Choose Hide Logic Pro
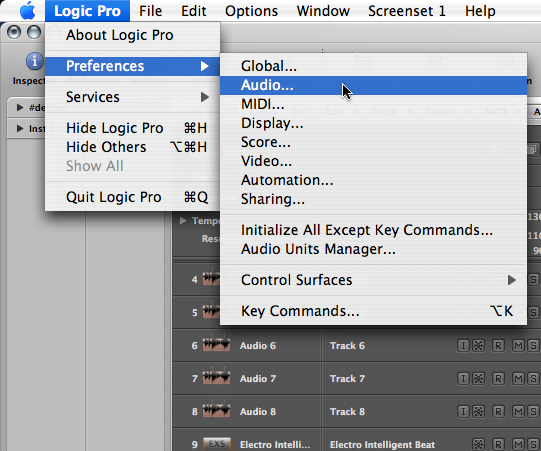Screen dimensions: 541x451 pyautogui.click(x=132, y=128)
